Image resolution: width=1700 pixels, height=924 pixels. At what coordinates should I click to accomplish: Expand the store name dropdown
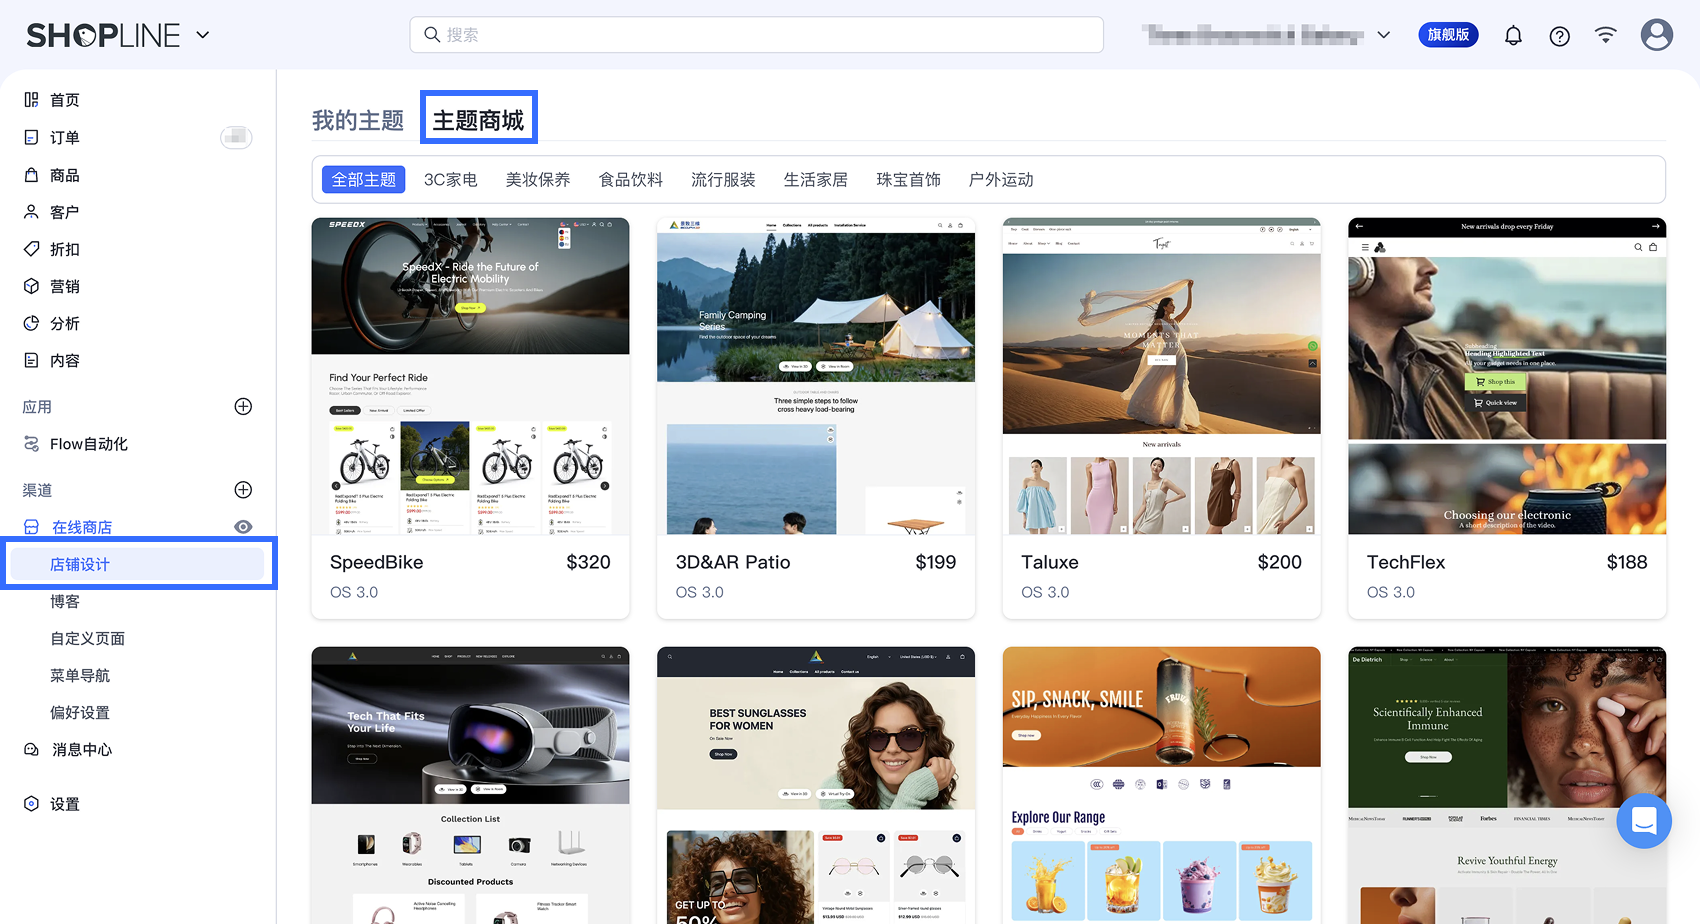1384,35
